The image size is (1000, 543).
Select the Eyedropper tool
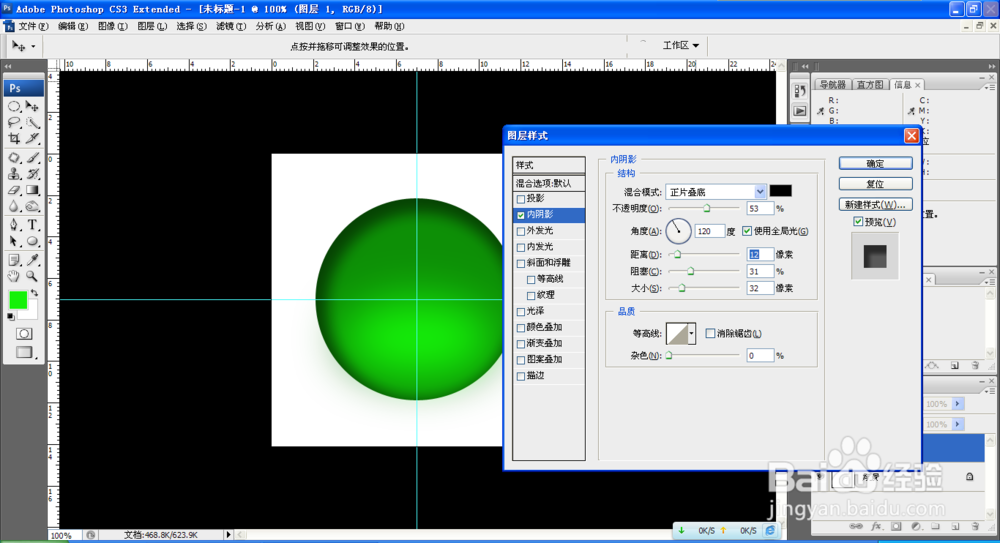tap(32, 260)
